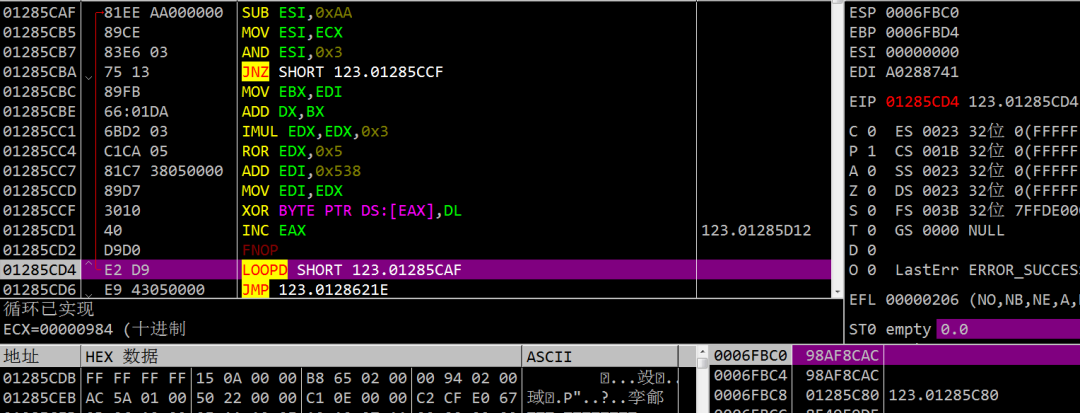Click the comment 123.01285D12

[x=756, y=231]
